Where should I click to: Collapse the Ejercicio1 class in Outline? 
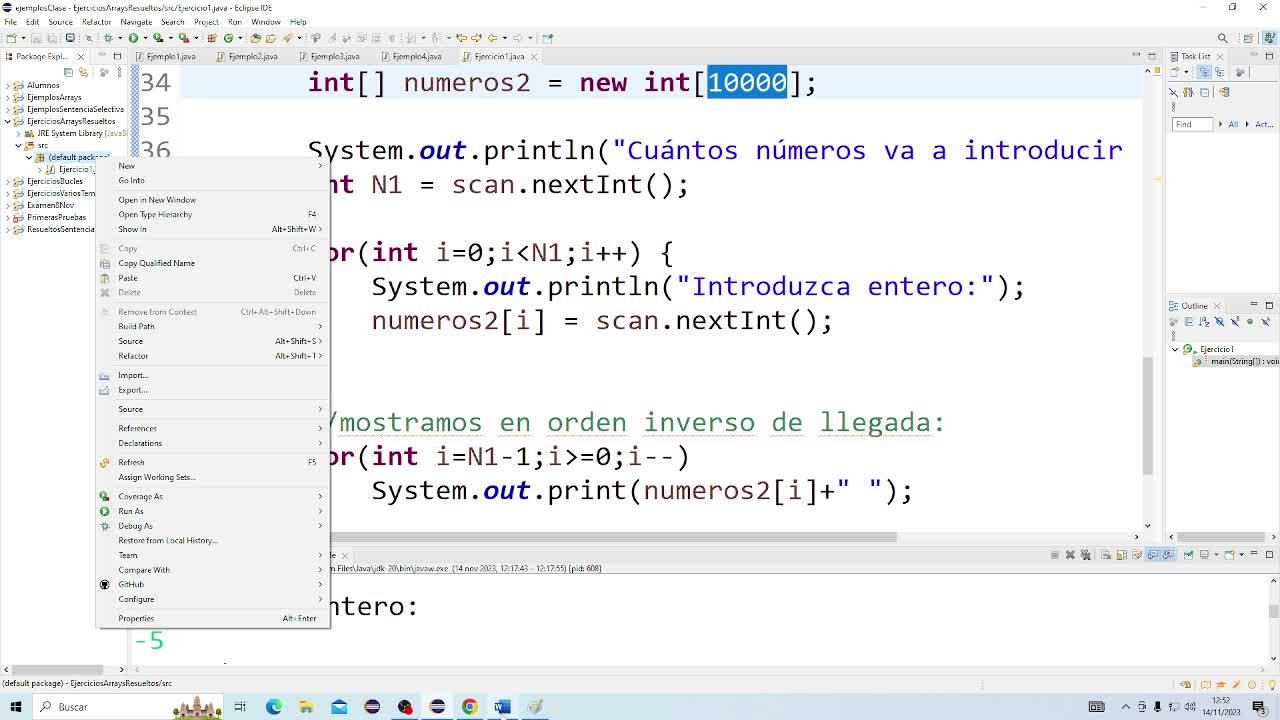[x=1176, y=350]
